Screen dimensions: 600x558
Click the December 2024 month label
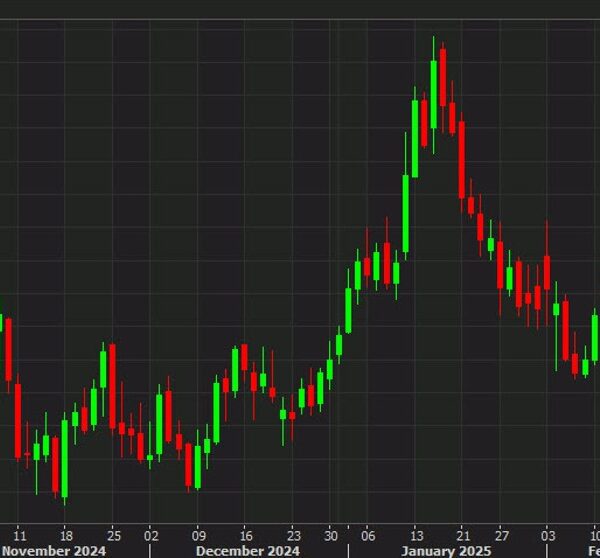coord(247,550)
